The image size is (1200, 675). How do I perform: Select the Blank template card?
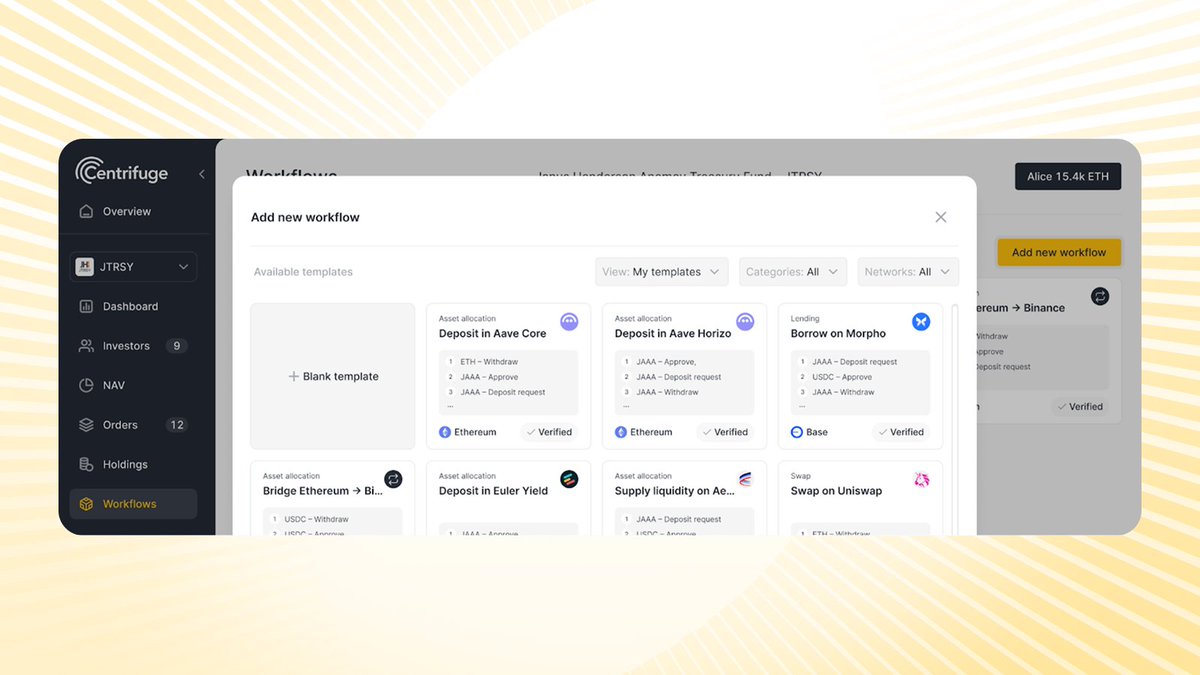tap(333, 377)
